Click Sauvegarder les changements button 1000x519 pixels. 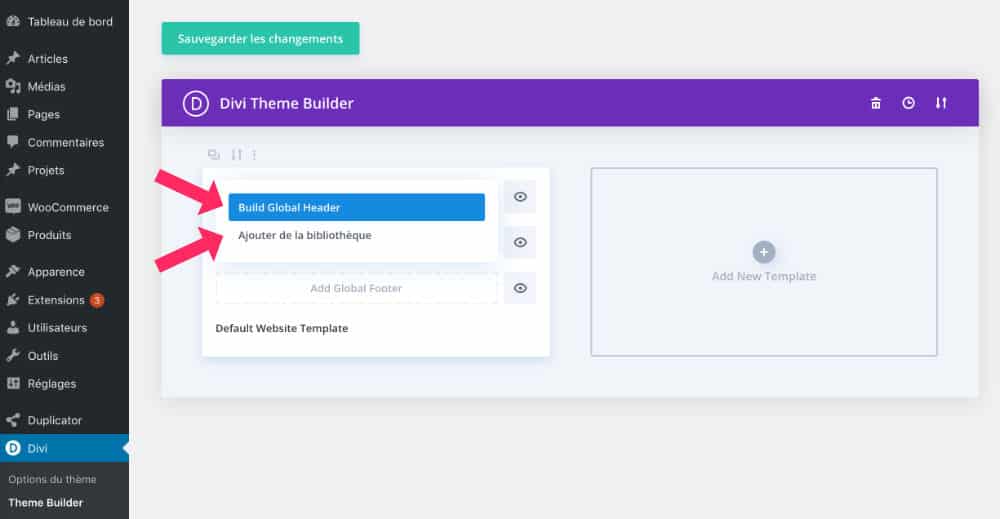click(260, 38)
